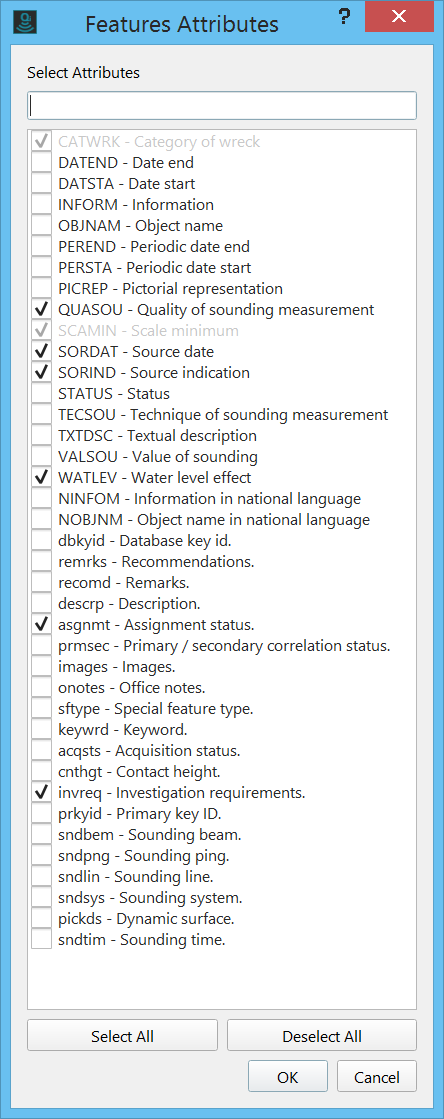Screen dimensions: 444x1119
Task: Close the Features Attributes dialog
Action: pyautogui.click(x=399, y=16)
